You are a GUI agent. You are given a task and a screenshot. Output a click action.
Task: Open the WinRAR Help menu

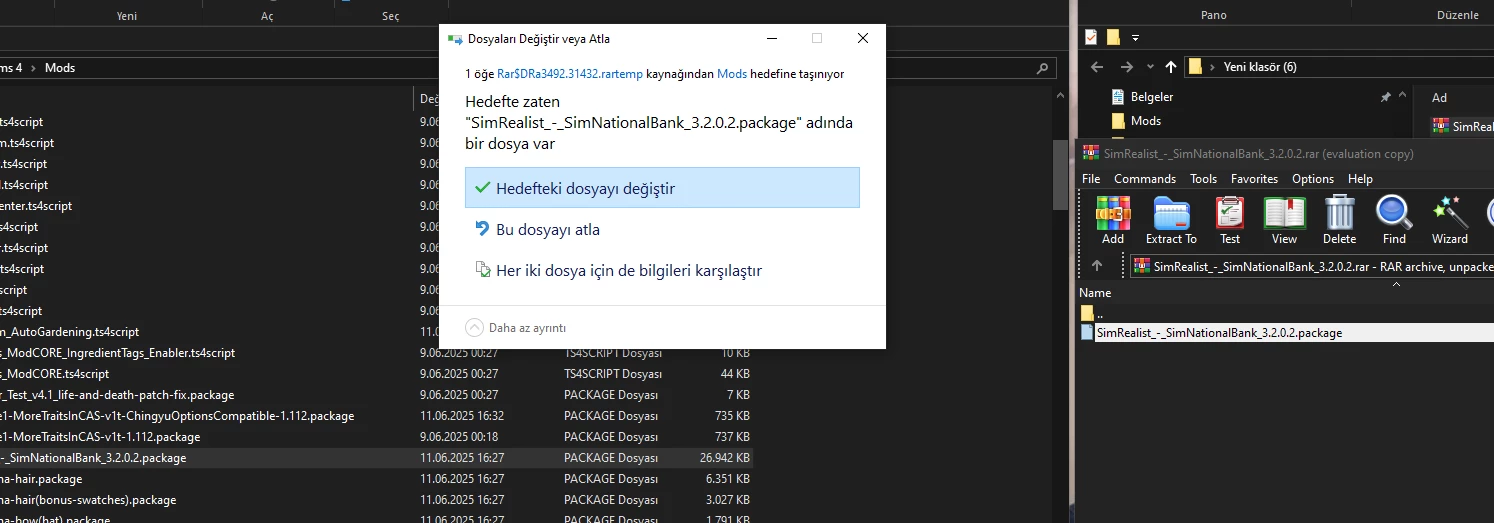pos(1360,179)
